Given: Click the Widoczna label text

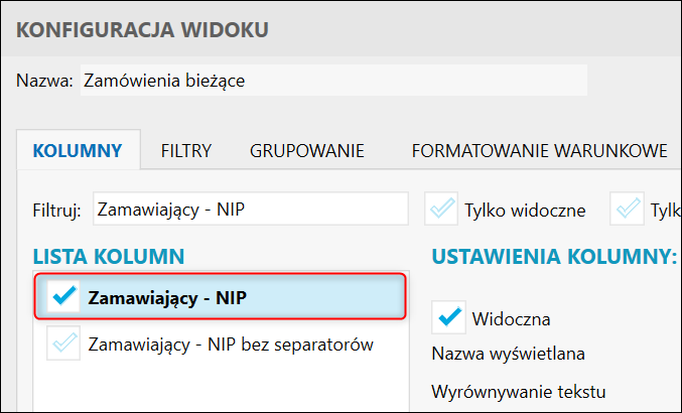Looking at the screenshot, I should click(510, 319).
